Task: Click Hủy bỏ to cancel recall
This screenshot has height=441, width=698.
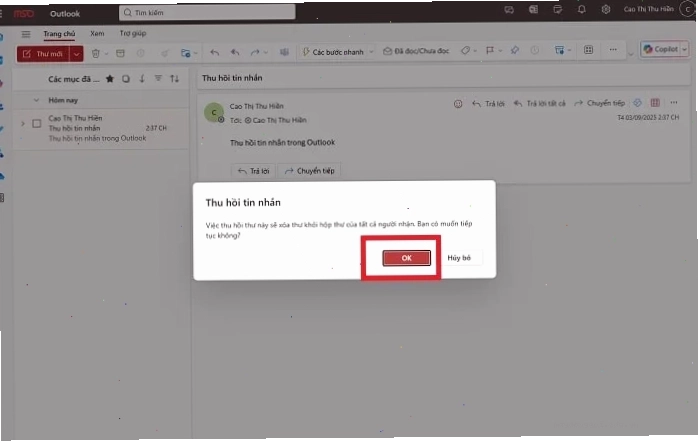Action: pos(459,258)
